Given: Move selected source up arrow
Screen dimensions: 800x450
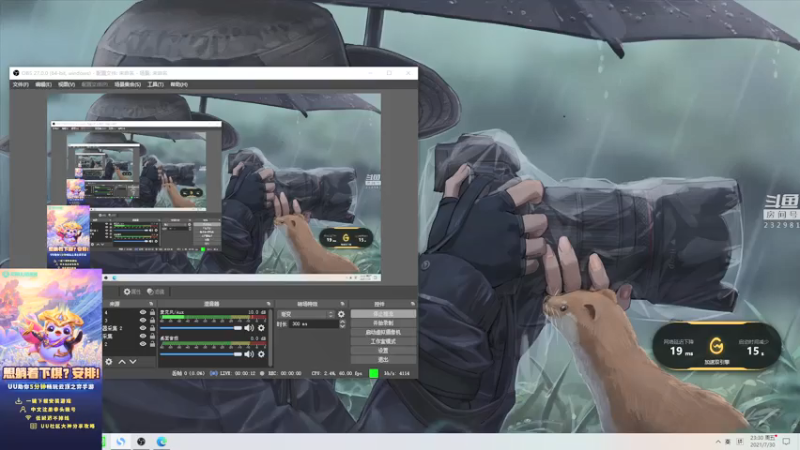Looking at the screenshot, I should coord(122,362).
